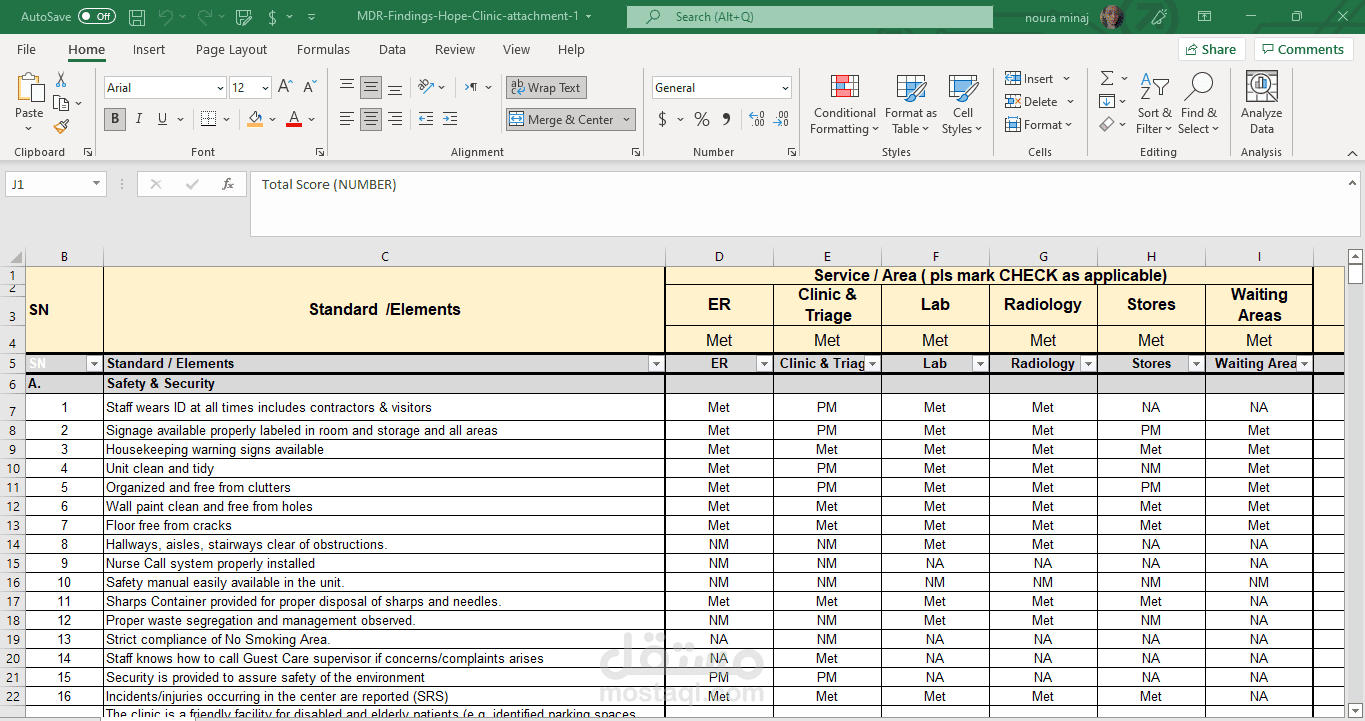Open filter dropdown for Standard / Elements column
This screenshot has width=1365, height=721.
[656, 364]
